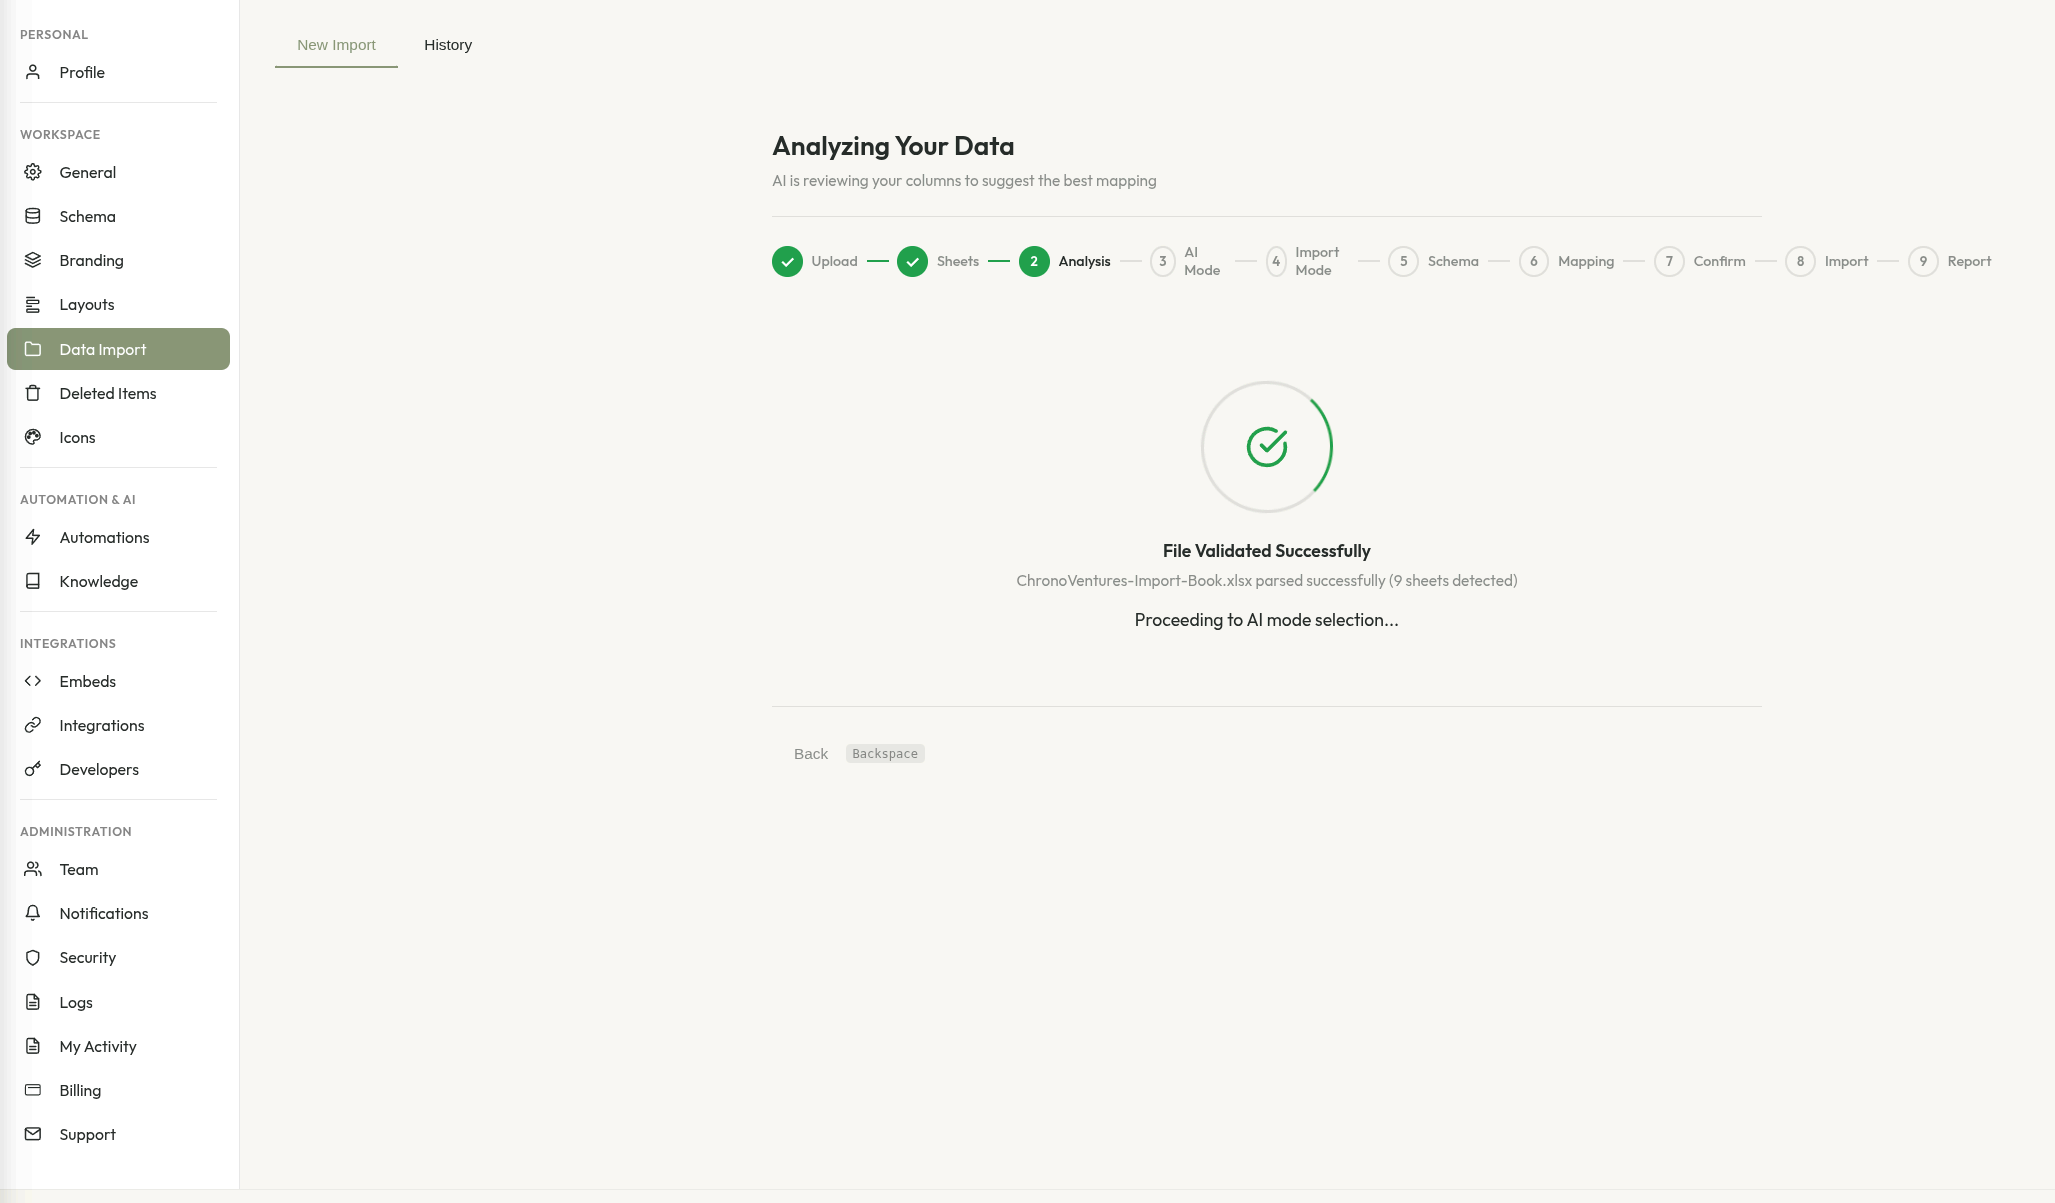Click the completed Sheets step circle
Screen dimensions: 2055x1203
pos(912,261)
